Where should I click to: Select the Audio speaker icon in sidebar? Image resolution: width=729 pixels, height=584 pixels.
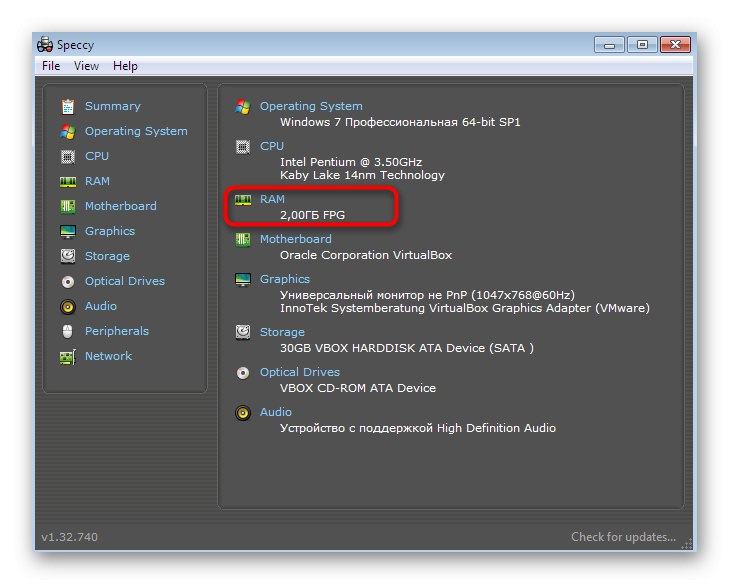(68, 306)
